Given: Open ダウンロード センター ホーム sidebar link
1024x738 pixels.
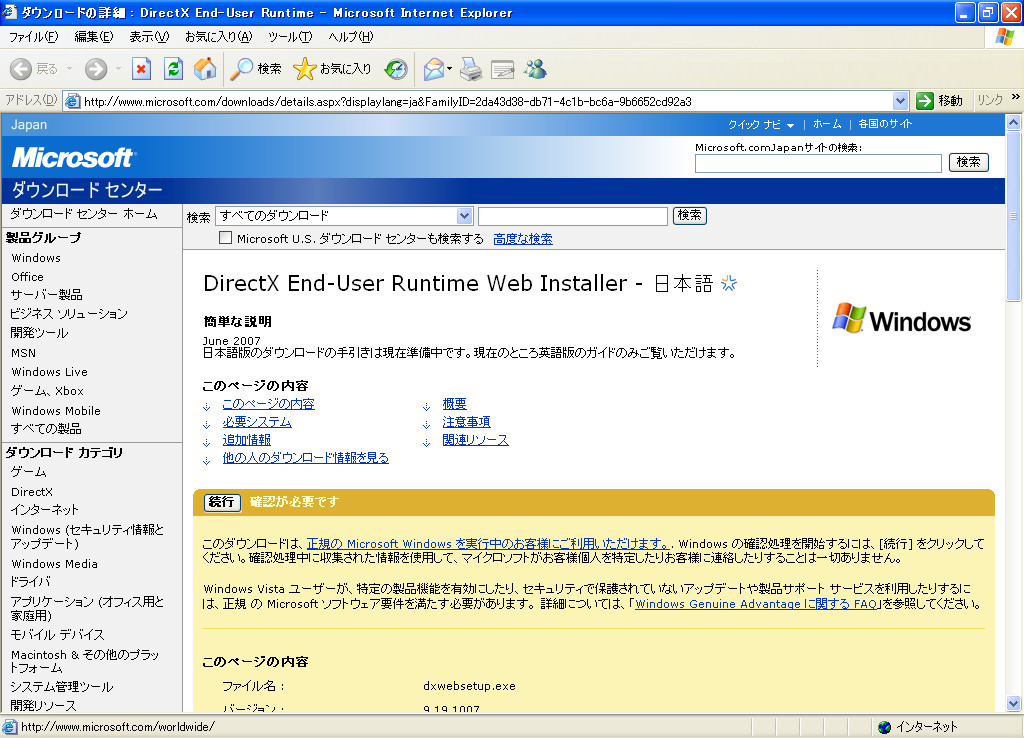Looking at the screenshot, I should pos(84,214).
